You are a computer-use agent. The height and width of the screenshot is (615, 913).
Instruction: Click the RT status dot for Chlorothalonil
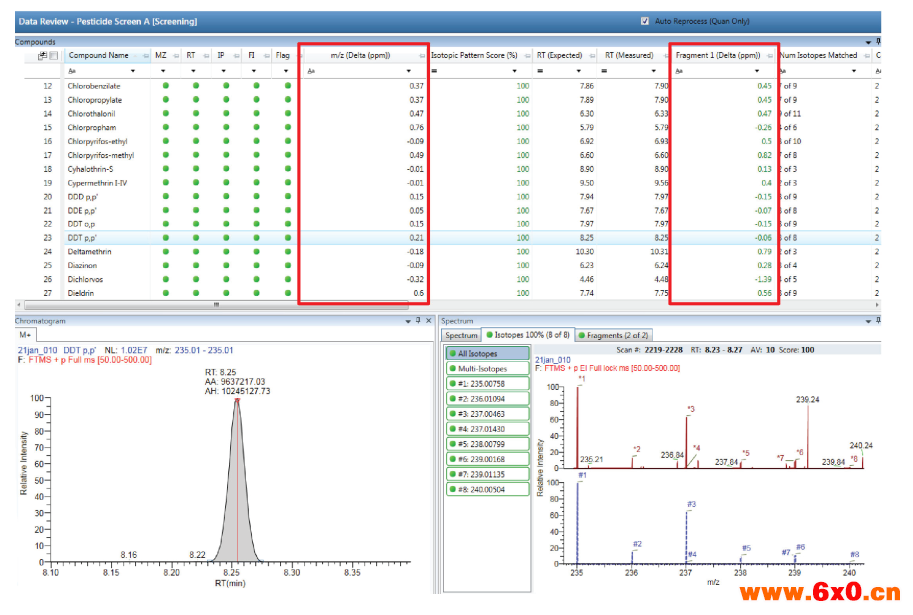196,114
